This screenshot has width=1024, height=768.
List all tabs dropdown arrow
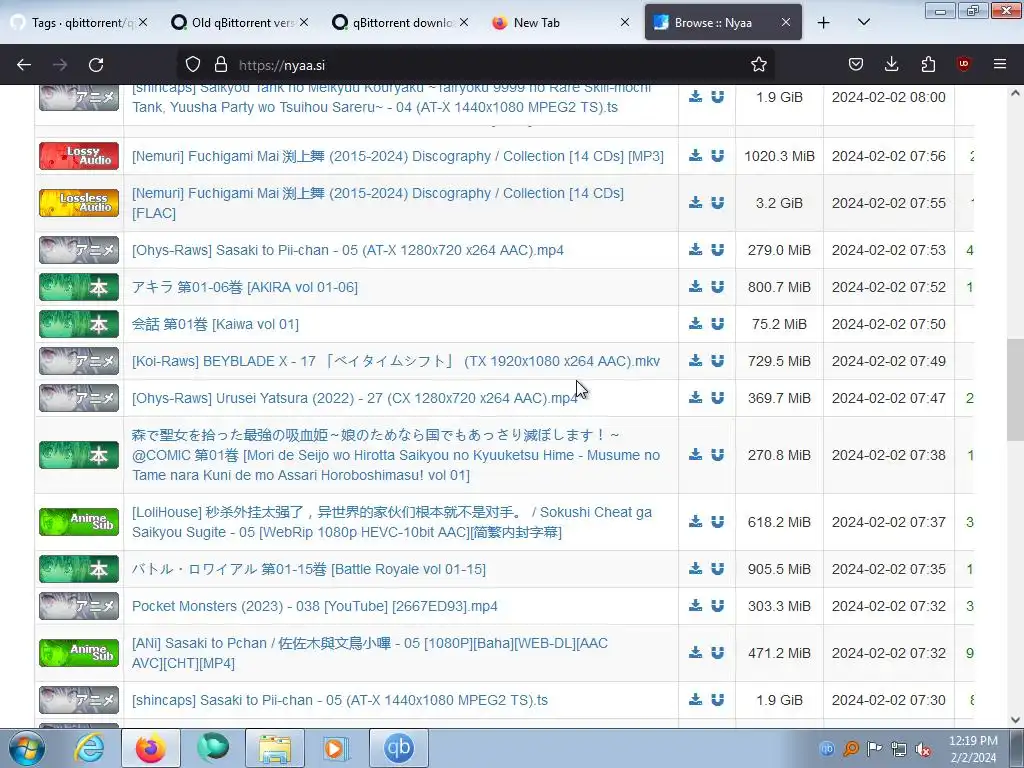click(863, 22)
